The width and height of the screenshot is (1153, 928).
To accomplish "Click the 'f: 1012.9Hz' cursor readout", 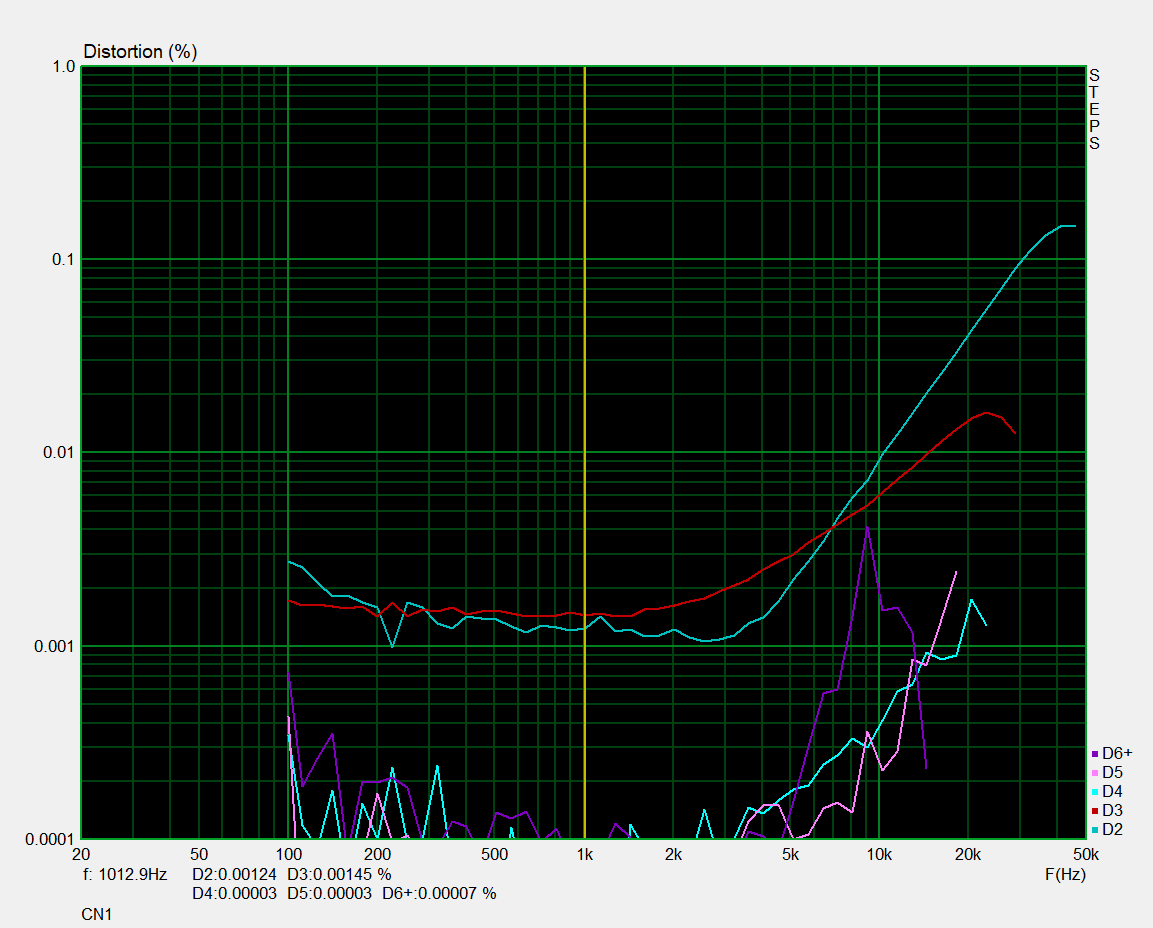I will (x=125, y=875).
